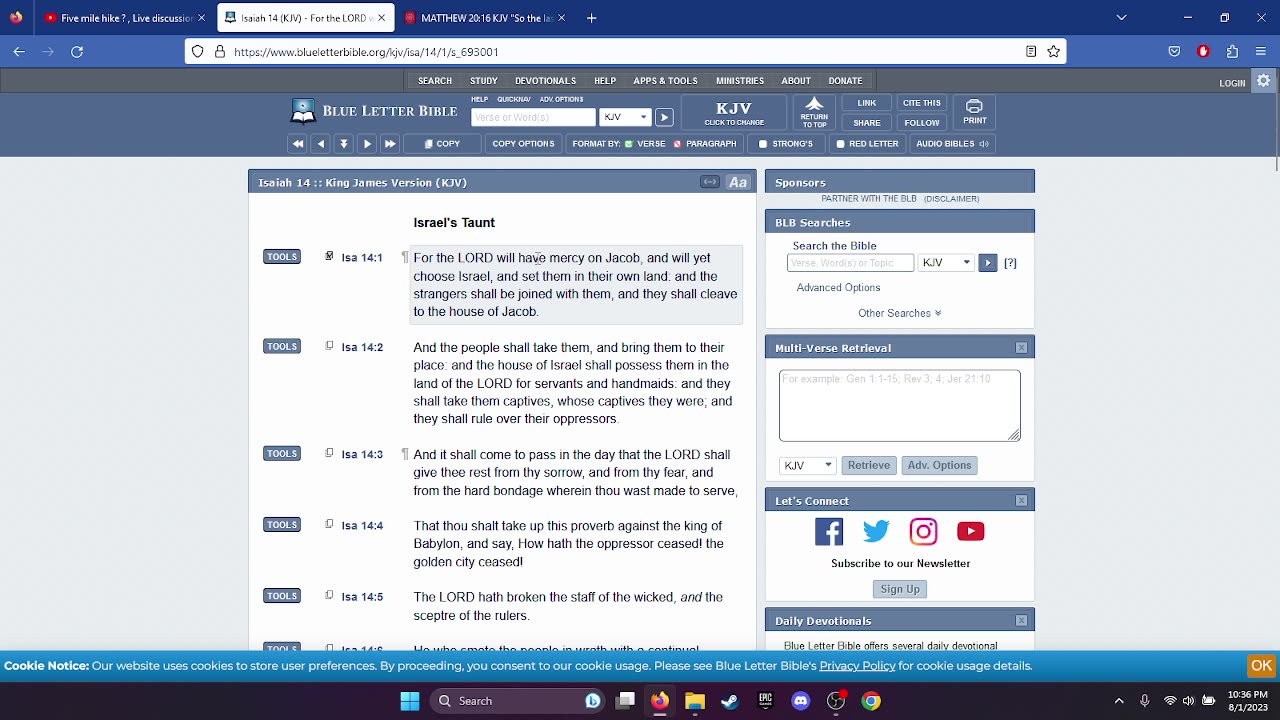Click the Blue Letter Bible logo
This screenshot has height=720, width=1280.
tap(374, 111)
